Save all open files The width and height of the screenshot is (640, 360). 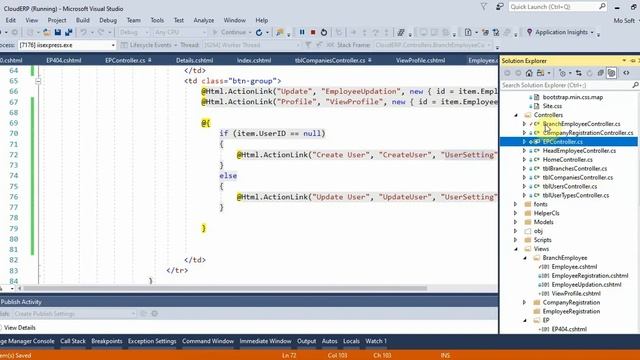pyautogui.click(x=69, y=32)
